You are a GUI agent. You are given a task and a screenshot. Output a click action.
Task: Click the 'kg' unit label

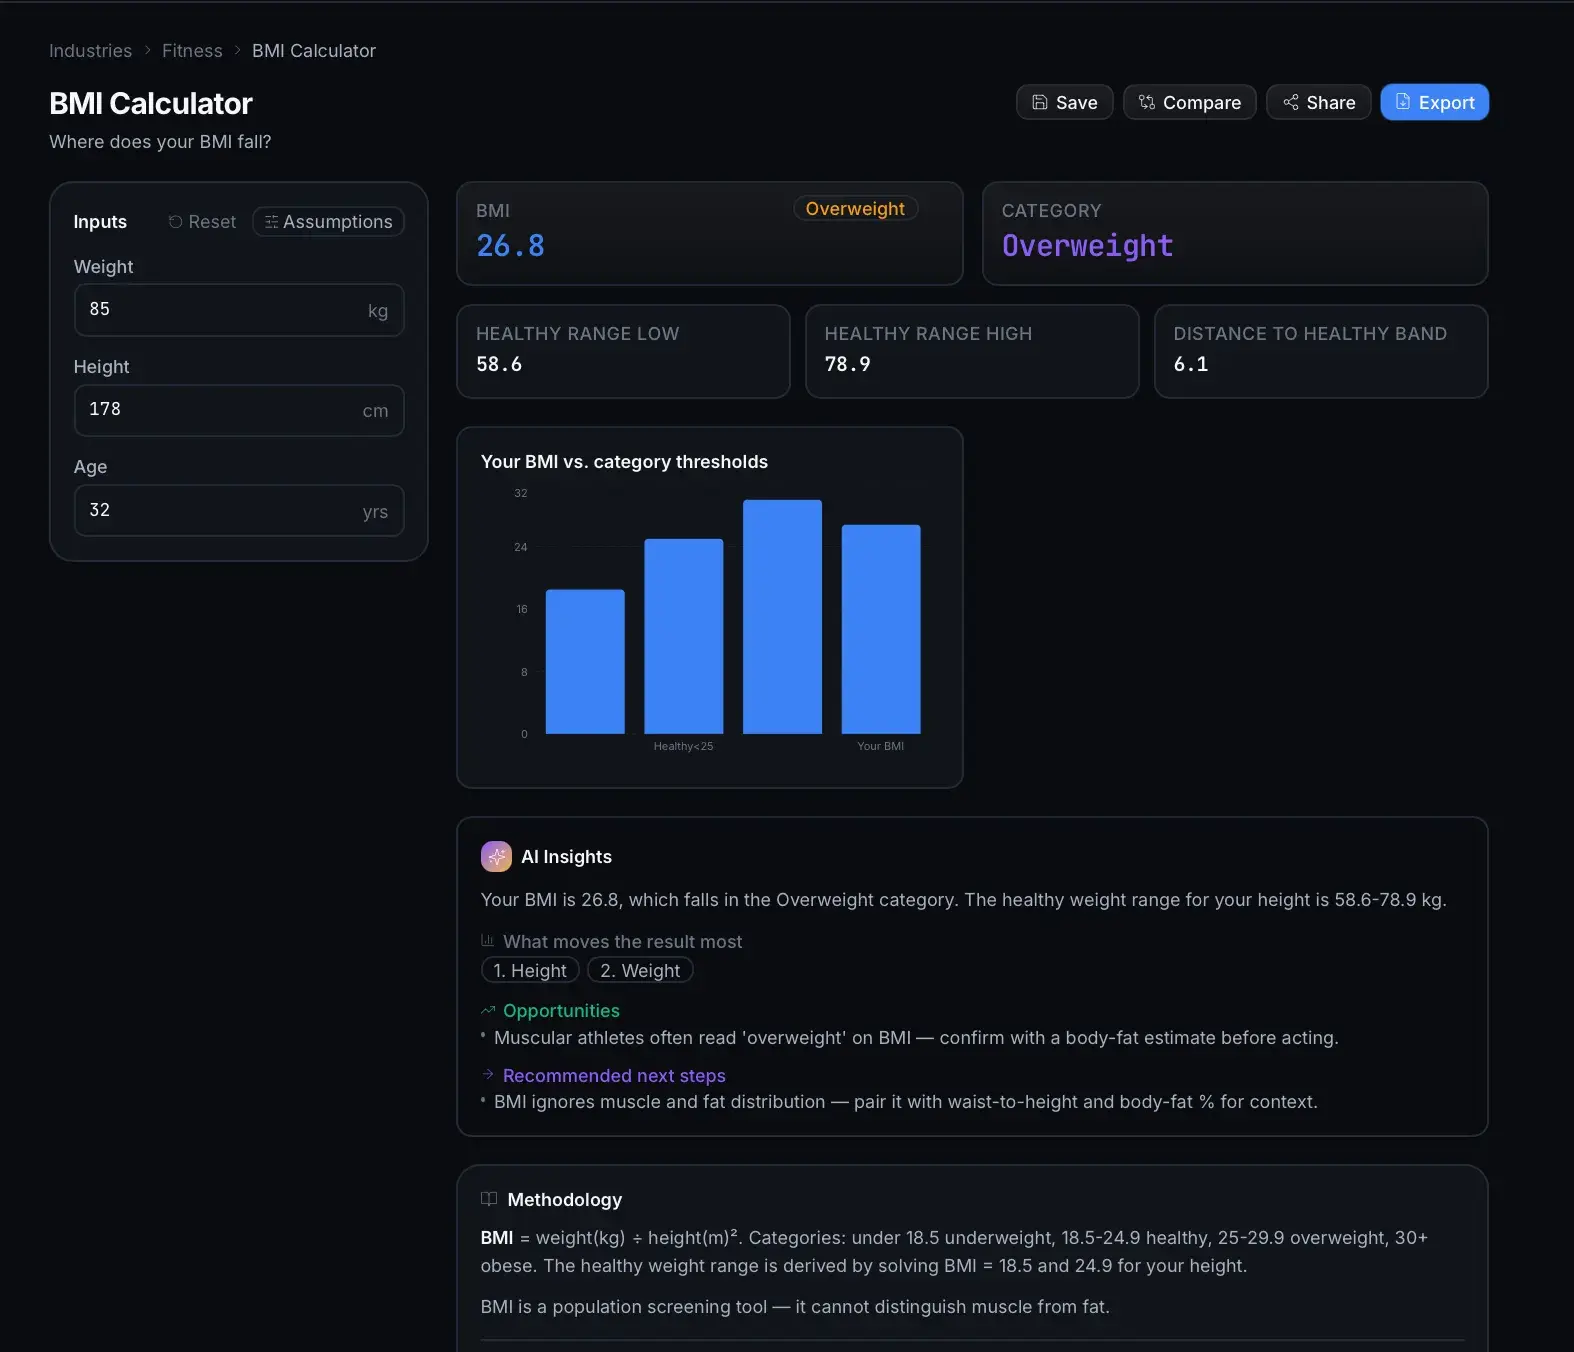tap(378, 310)
